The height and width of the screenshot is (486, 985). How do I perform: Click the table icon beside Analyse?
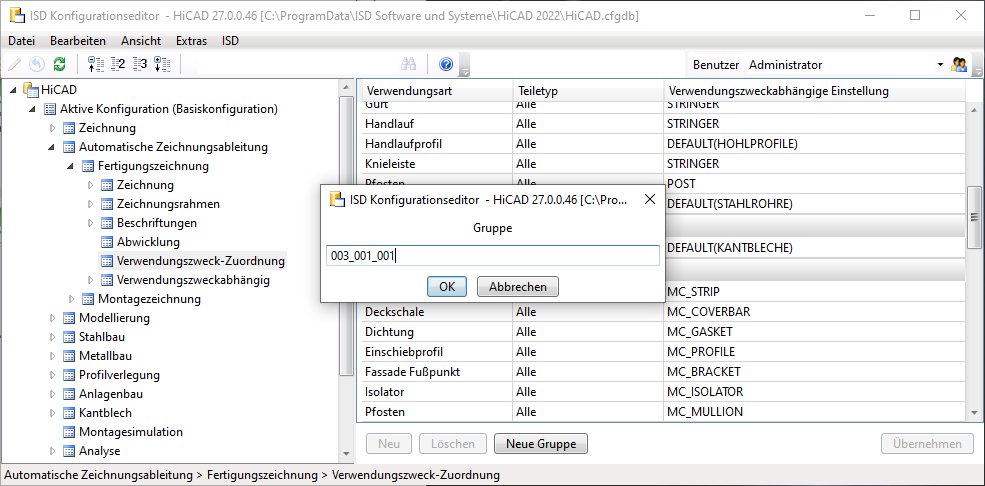[x=69, y=451]
